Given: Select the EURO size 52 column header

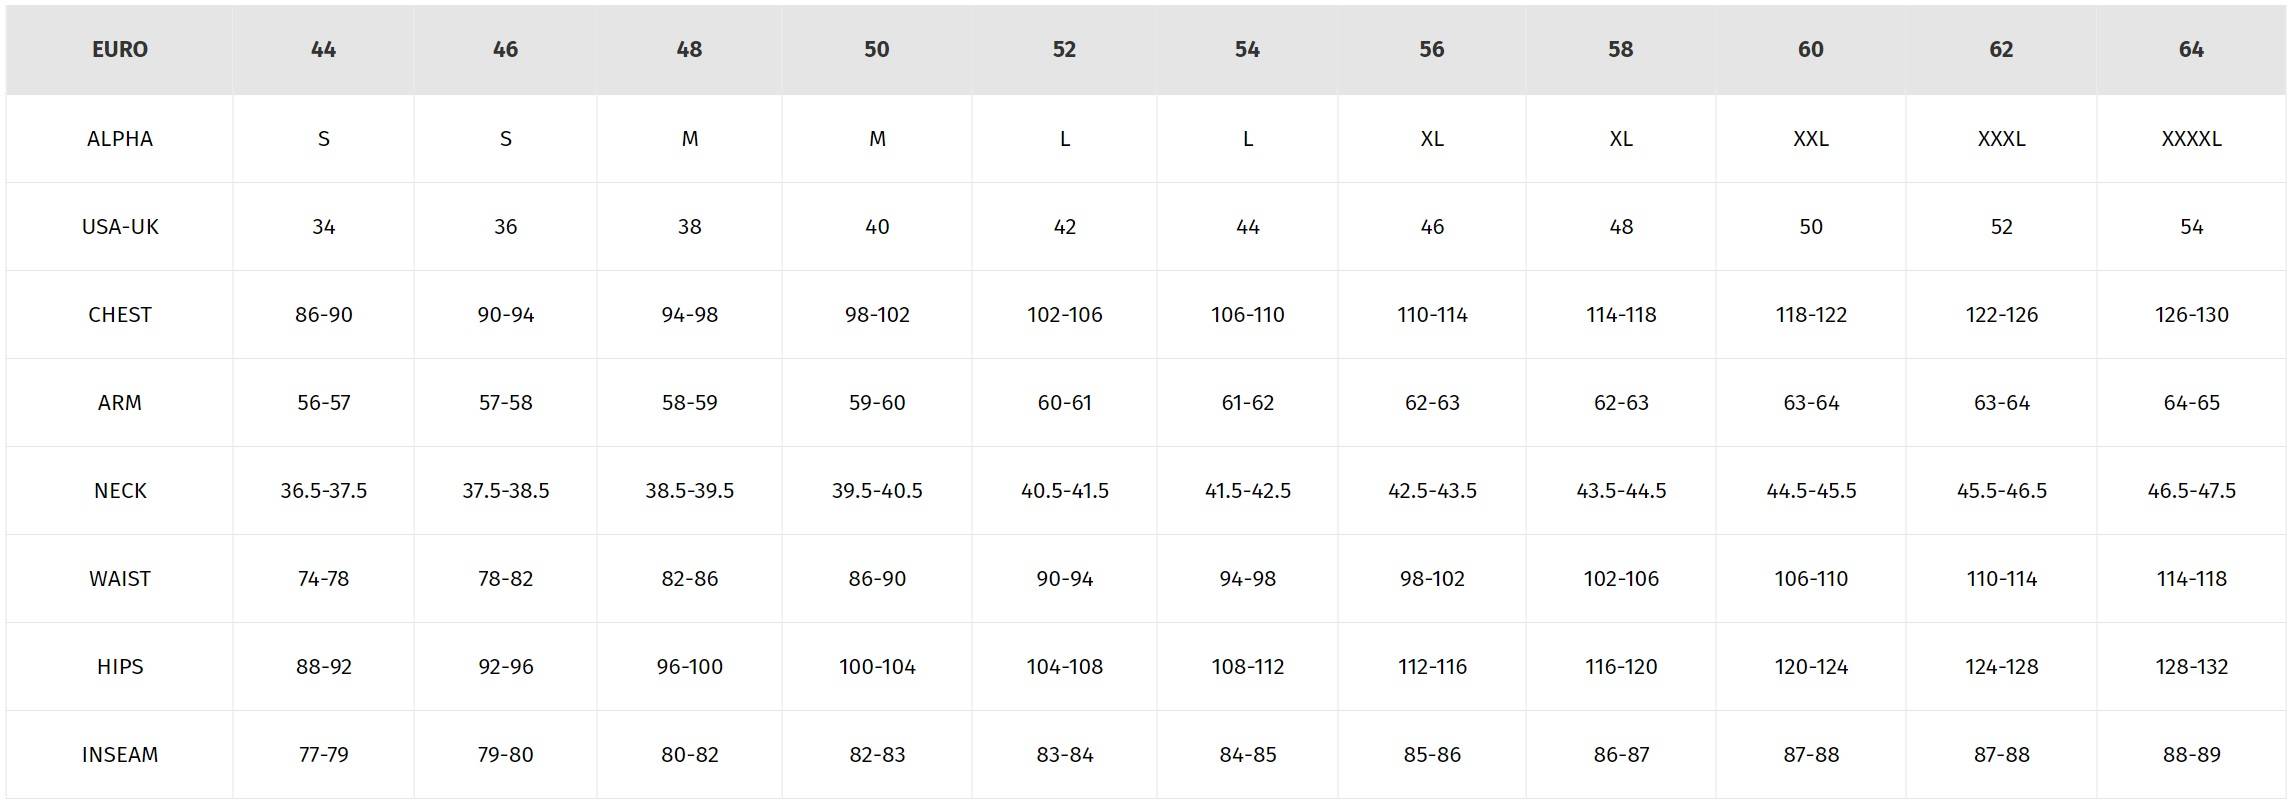Looking at the screenshot, I should coord(1064,50).
